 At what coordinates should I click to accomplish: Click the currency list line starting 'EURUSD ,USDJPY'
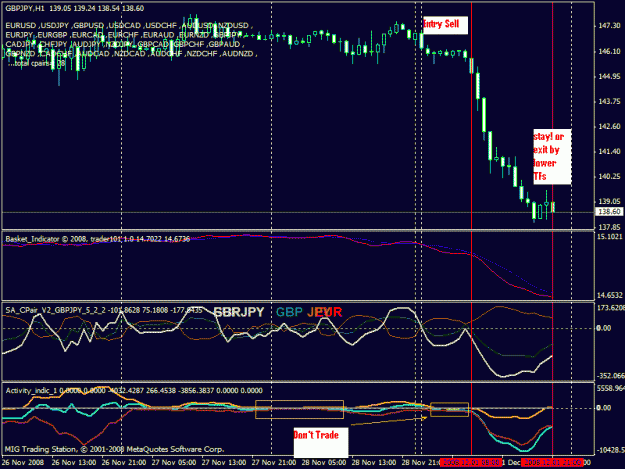(x=129, y=26)
